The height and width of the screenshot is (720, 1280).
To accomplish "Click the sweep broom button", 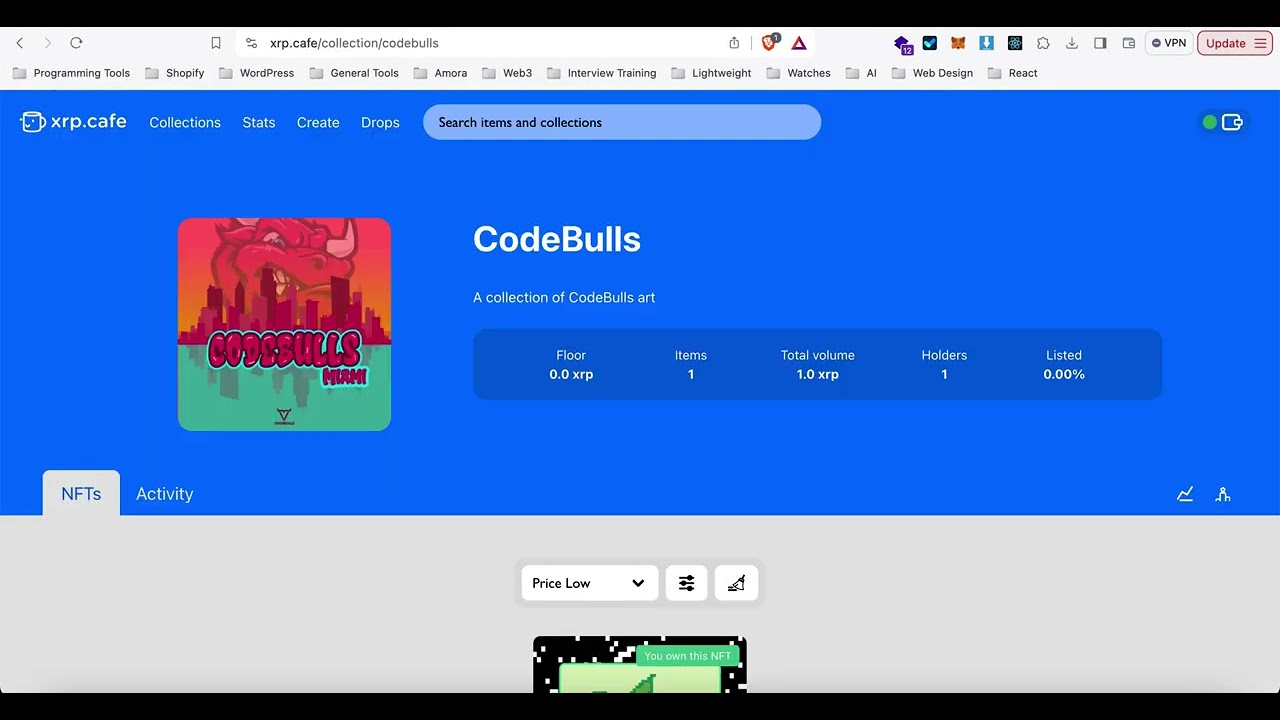I will pos(736,583).
